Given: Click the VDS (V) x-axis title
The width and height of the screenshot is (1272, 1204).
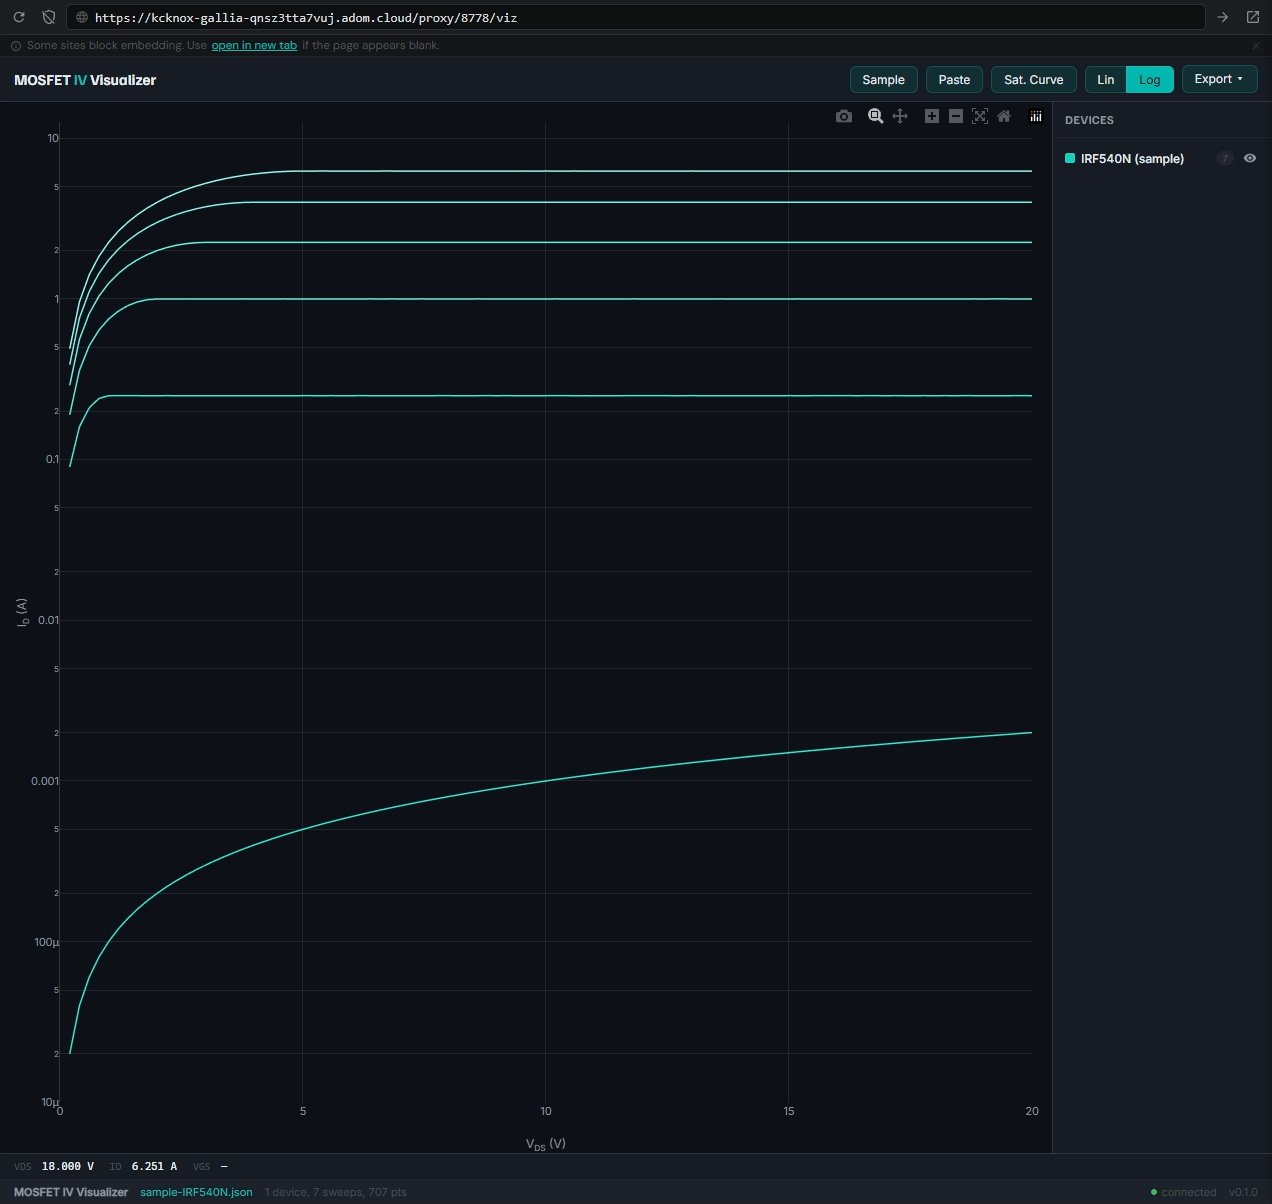Looking at the screenshot, I should pos(546,1144).
